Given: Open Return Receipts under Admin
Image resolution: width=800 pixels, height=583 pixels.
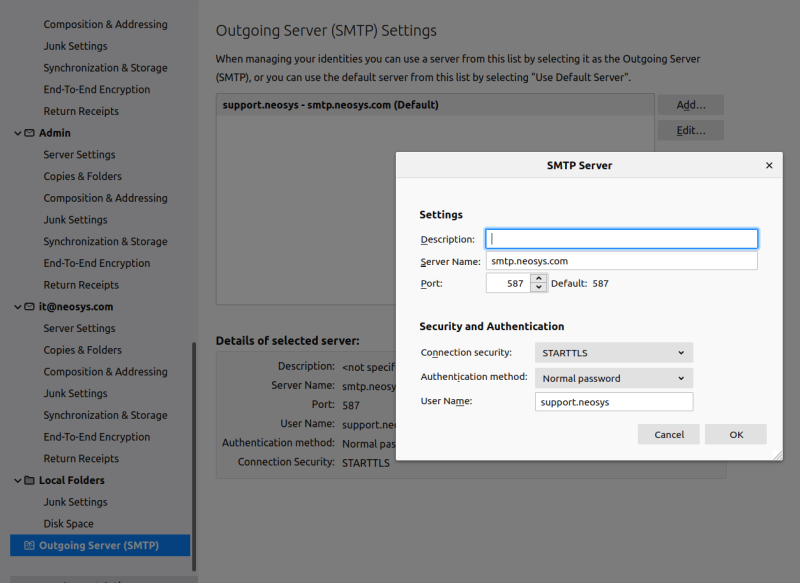Looking at the screenshot, I should coord(81,285).
